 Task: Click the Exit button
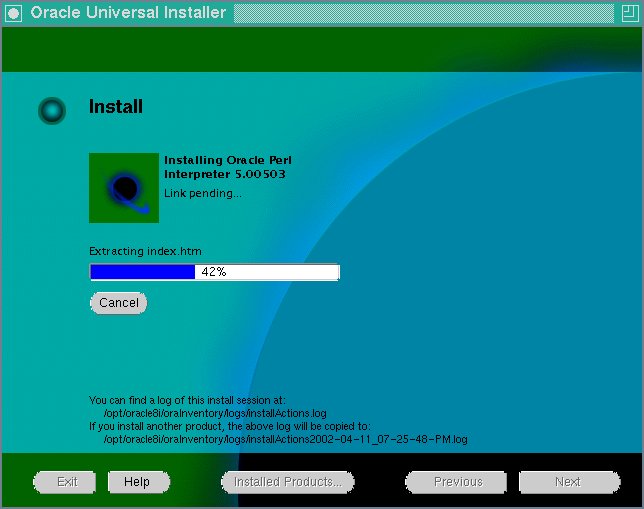[x=64, y=482]
